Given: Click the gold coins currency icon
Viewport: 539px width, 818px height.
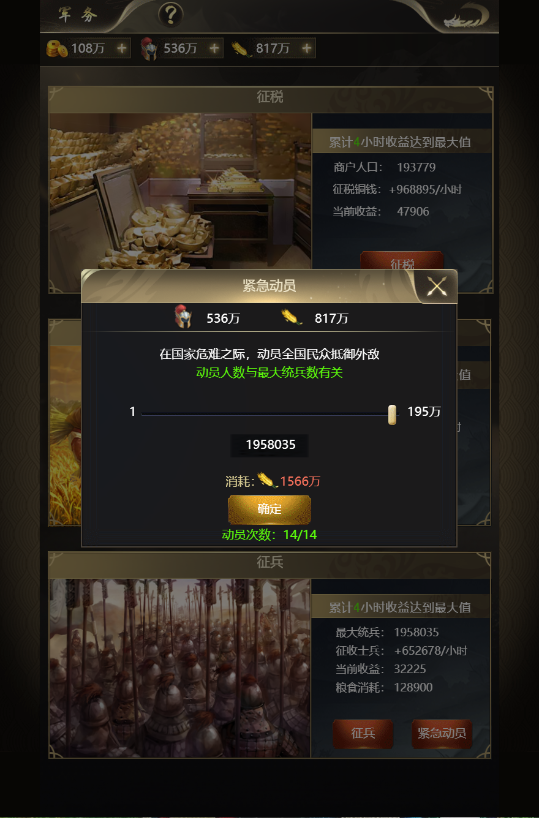Looking at the screenshot, I should coord(57,49).
